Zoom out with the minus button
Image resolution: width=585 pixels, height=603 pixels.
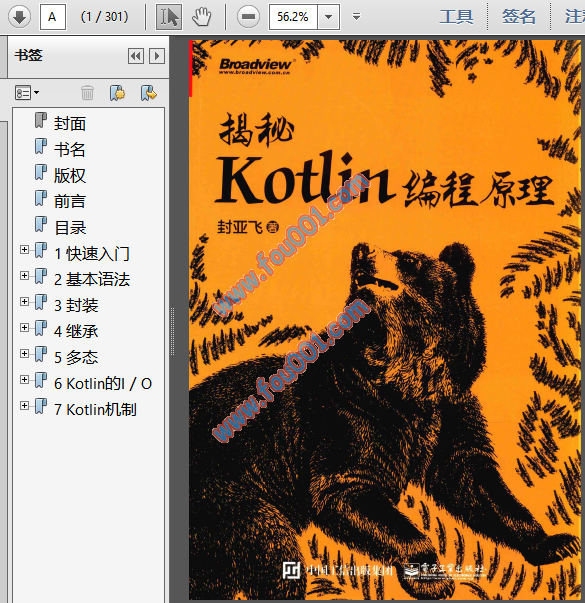pos(248,17)
